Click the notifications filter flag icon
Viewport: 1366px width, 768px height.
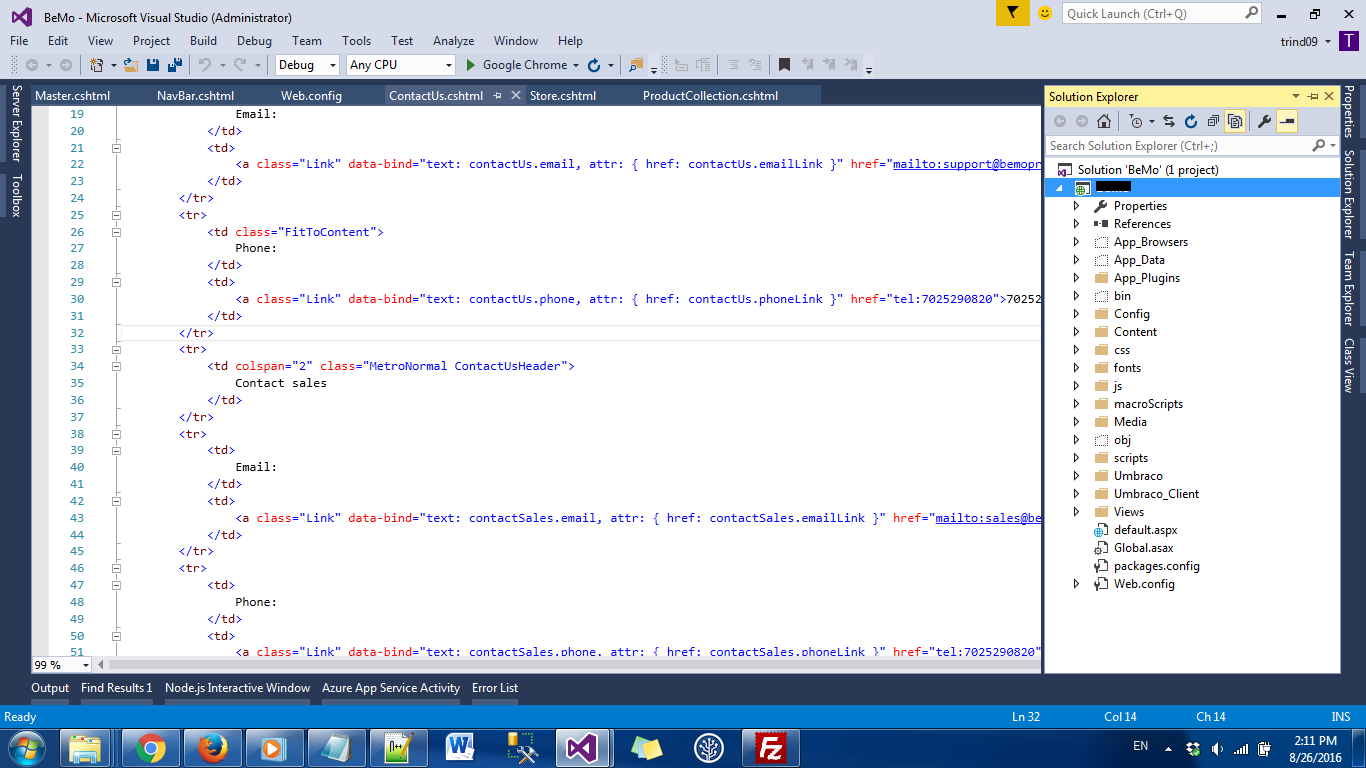pyautogui.click(x=1012, y=13)
